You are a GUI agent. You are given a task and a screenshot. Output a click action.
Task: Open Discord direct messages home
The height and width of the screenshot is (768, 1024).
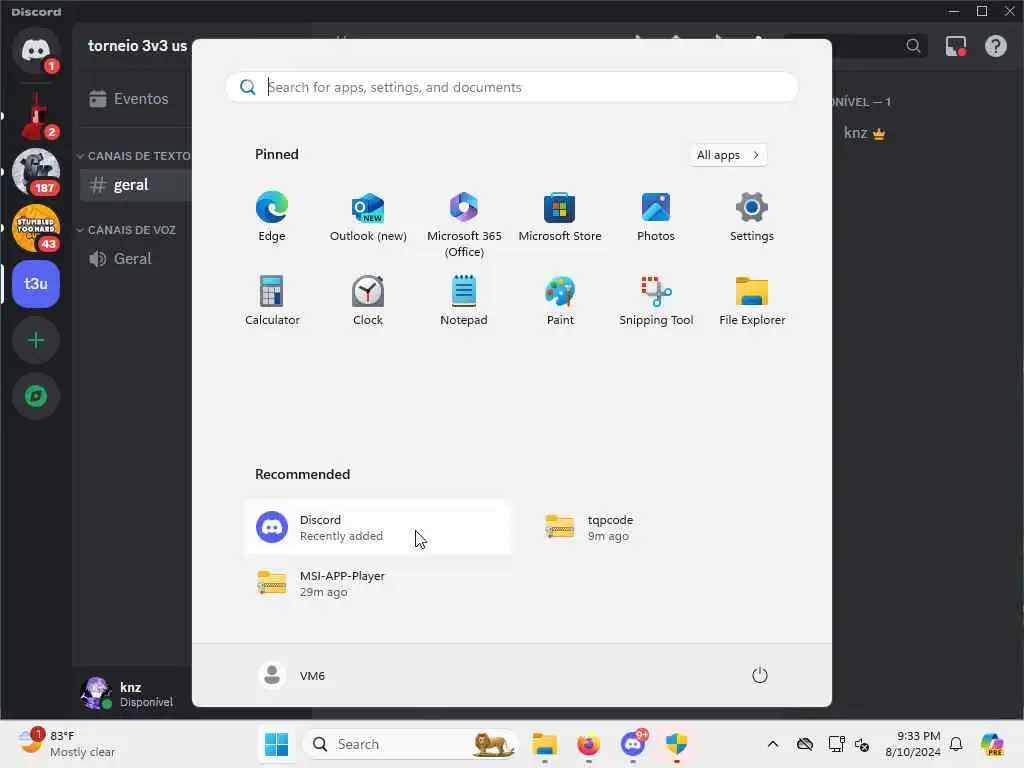pos(36,51)
